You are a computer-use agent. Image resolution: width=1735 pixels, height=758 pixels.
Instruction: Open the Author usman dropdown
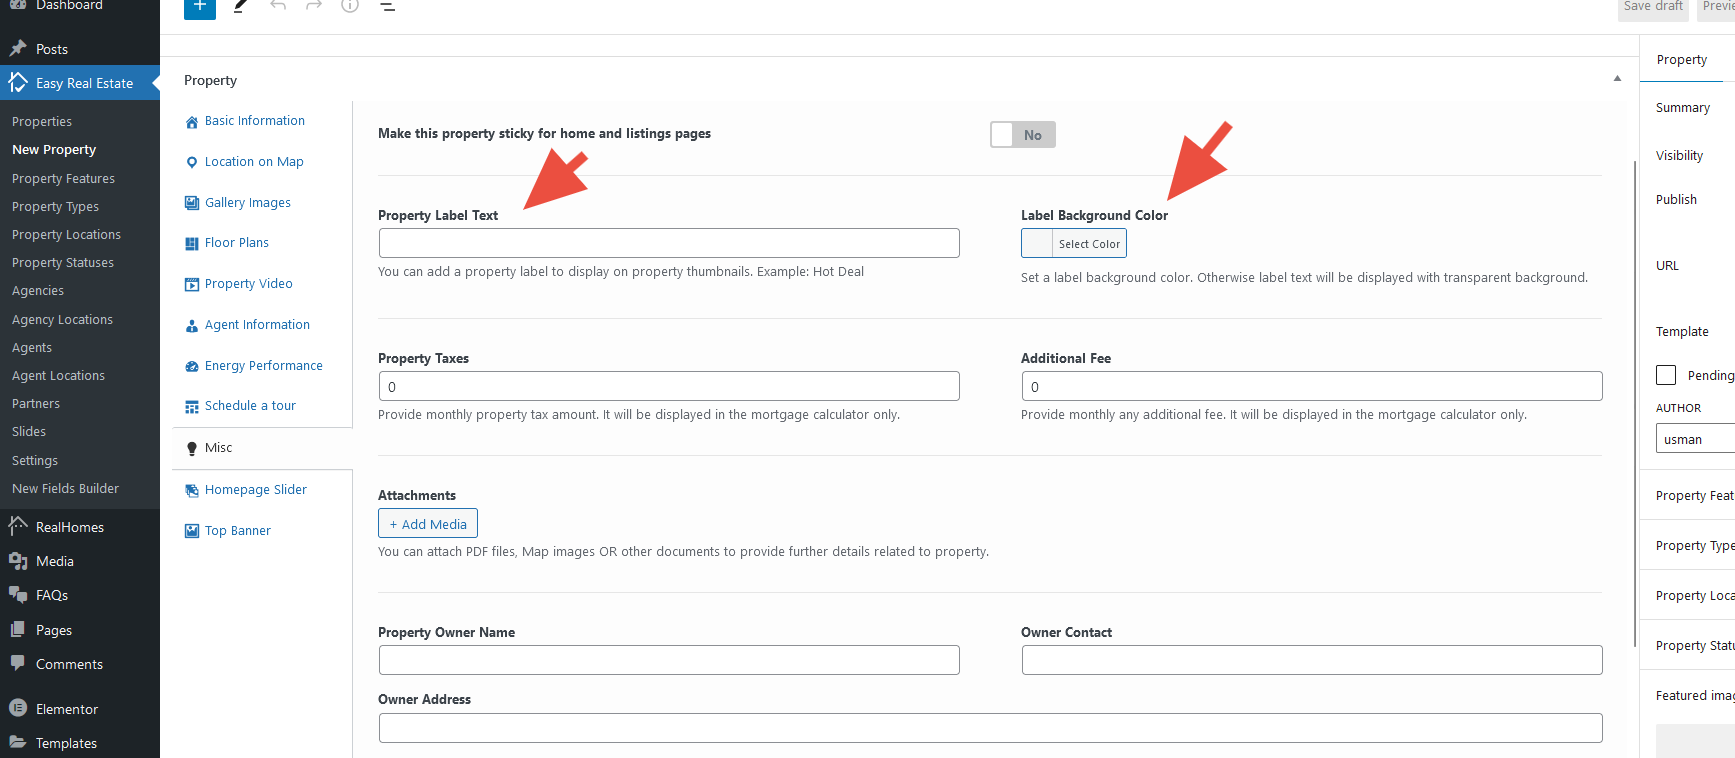(x=1695, y=439)
